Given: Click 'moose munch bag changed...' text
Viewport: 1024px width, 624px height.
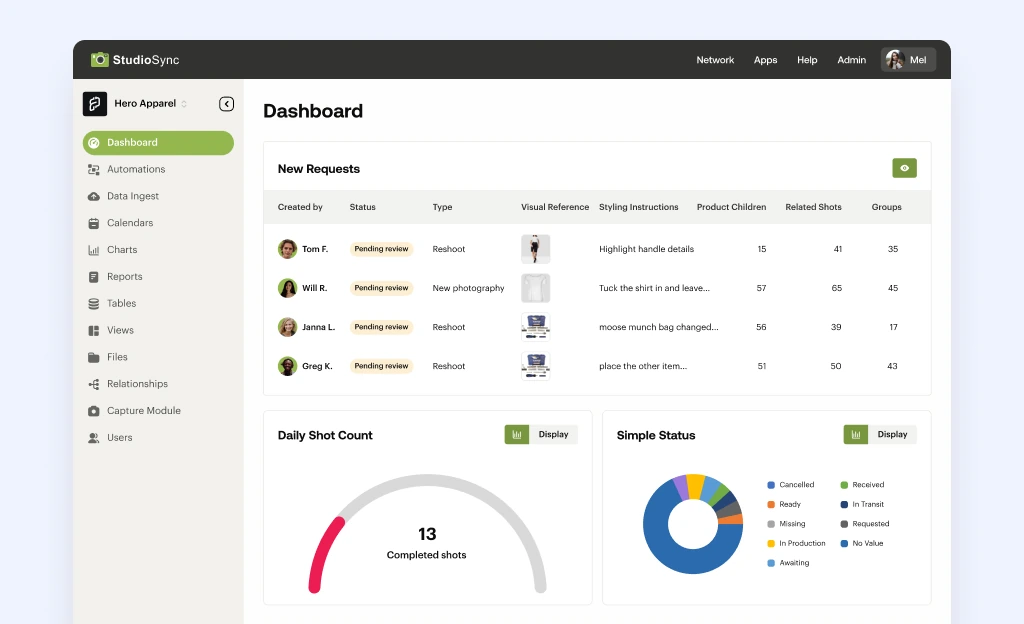Looking at the screenshot, I should tap(658, 327).
